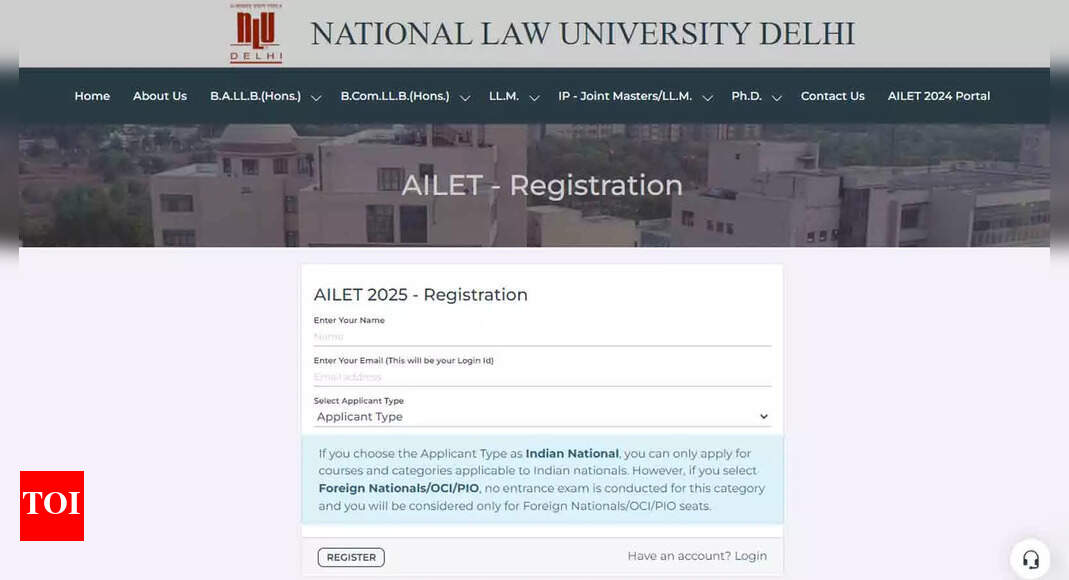Click the Foreign Nationals/OCI/PIO highlighted text
Image resolution: width=1069 pixels, height=580 pixels.
(x=398, y=488)
